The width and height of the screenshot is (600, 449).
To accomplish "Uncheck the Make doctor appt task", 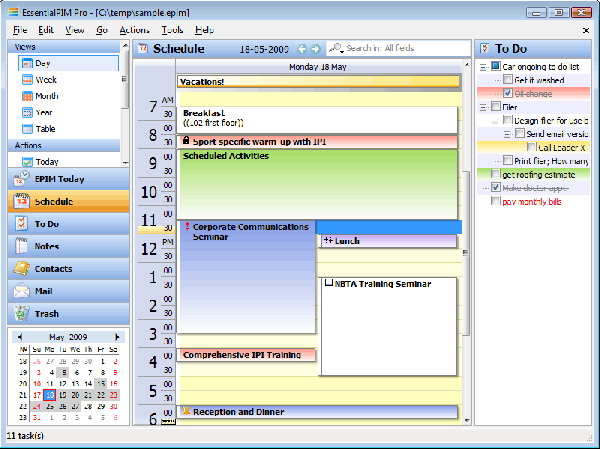I will click(x=496, y=187).
